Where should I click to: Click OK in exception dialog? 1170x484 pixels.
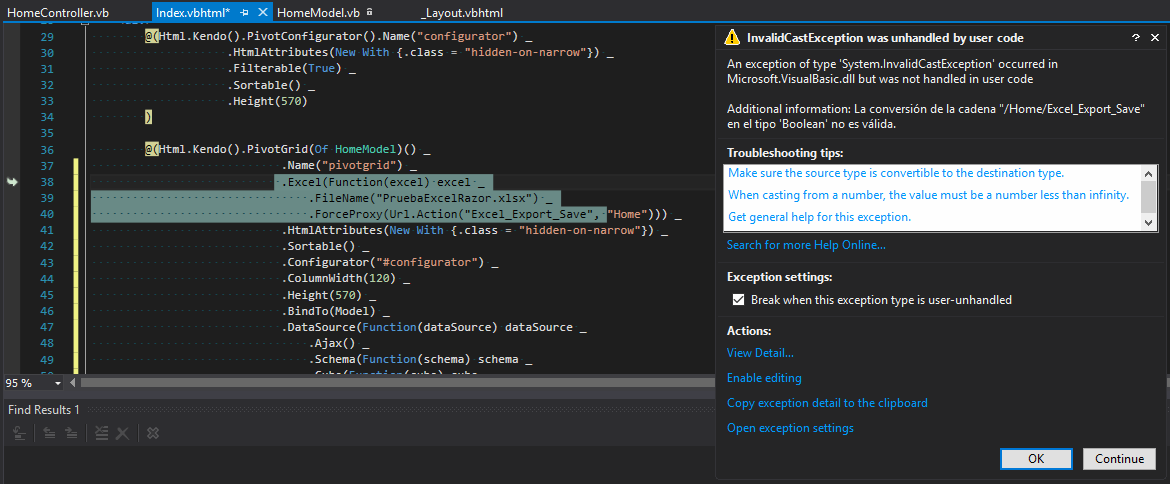click(1036, 459)
